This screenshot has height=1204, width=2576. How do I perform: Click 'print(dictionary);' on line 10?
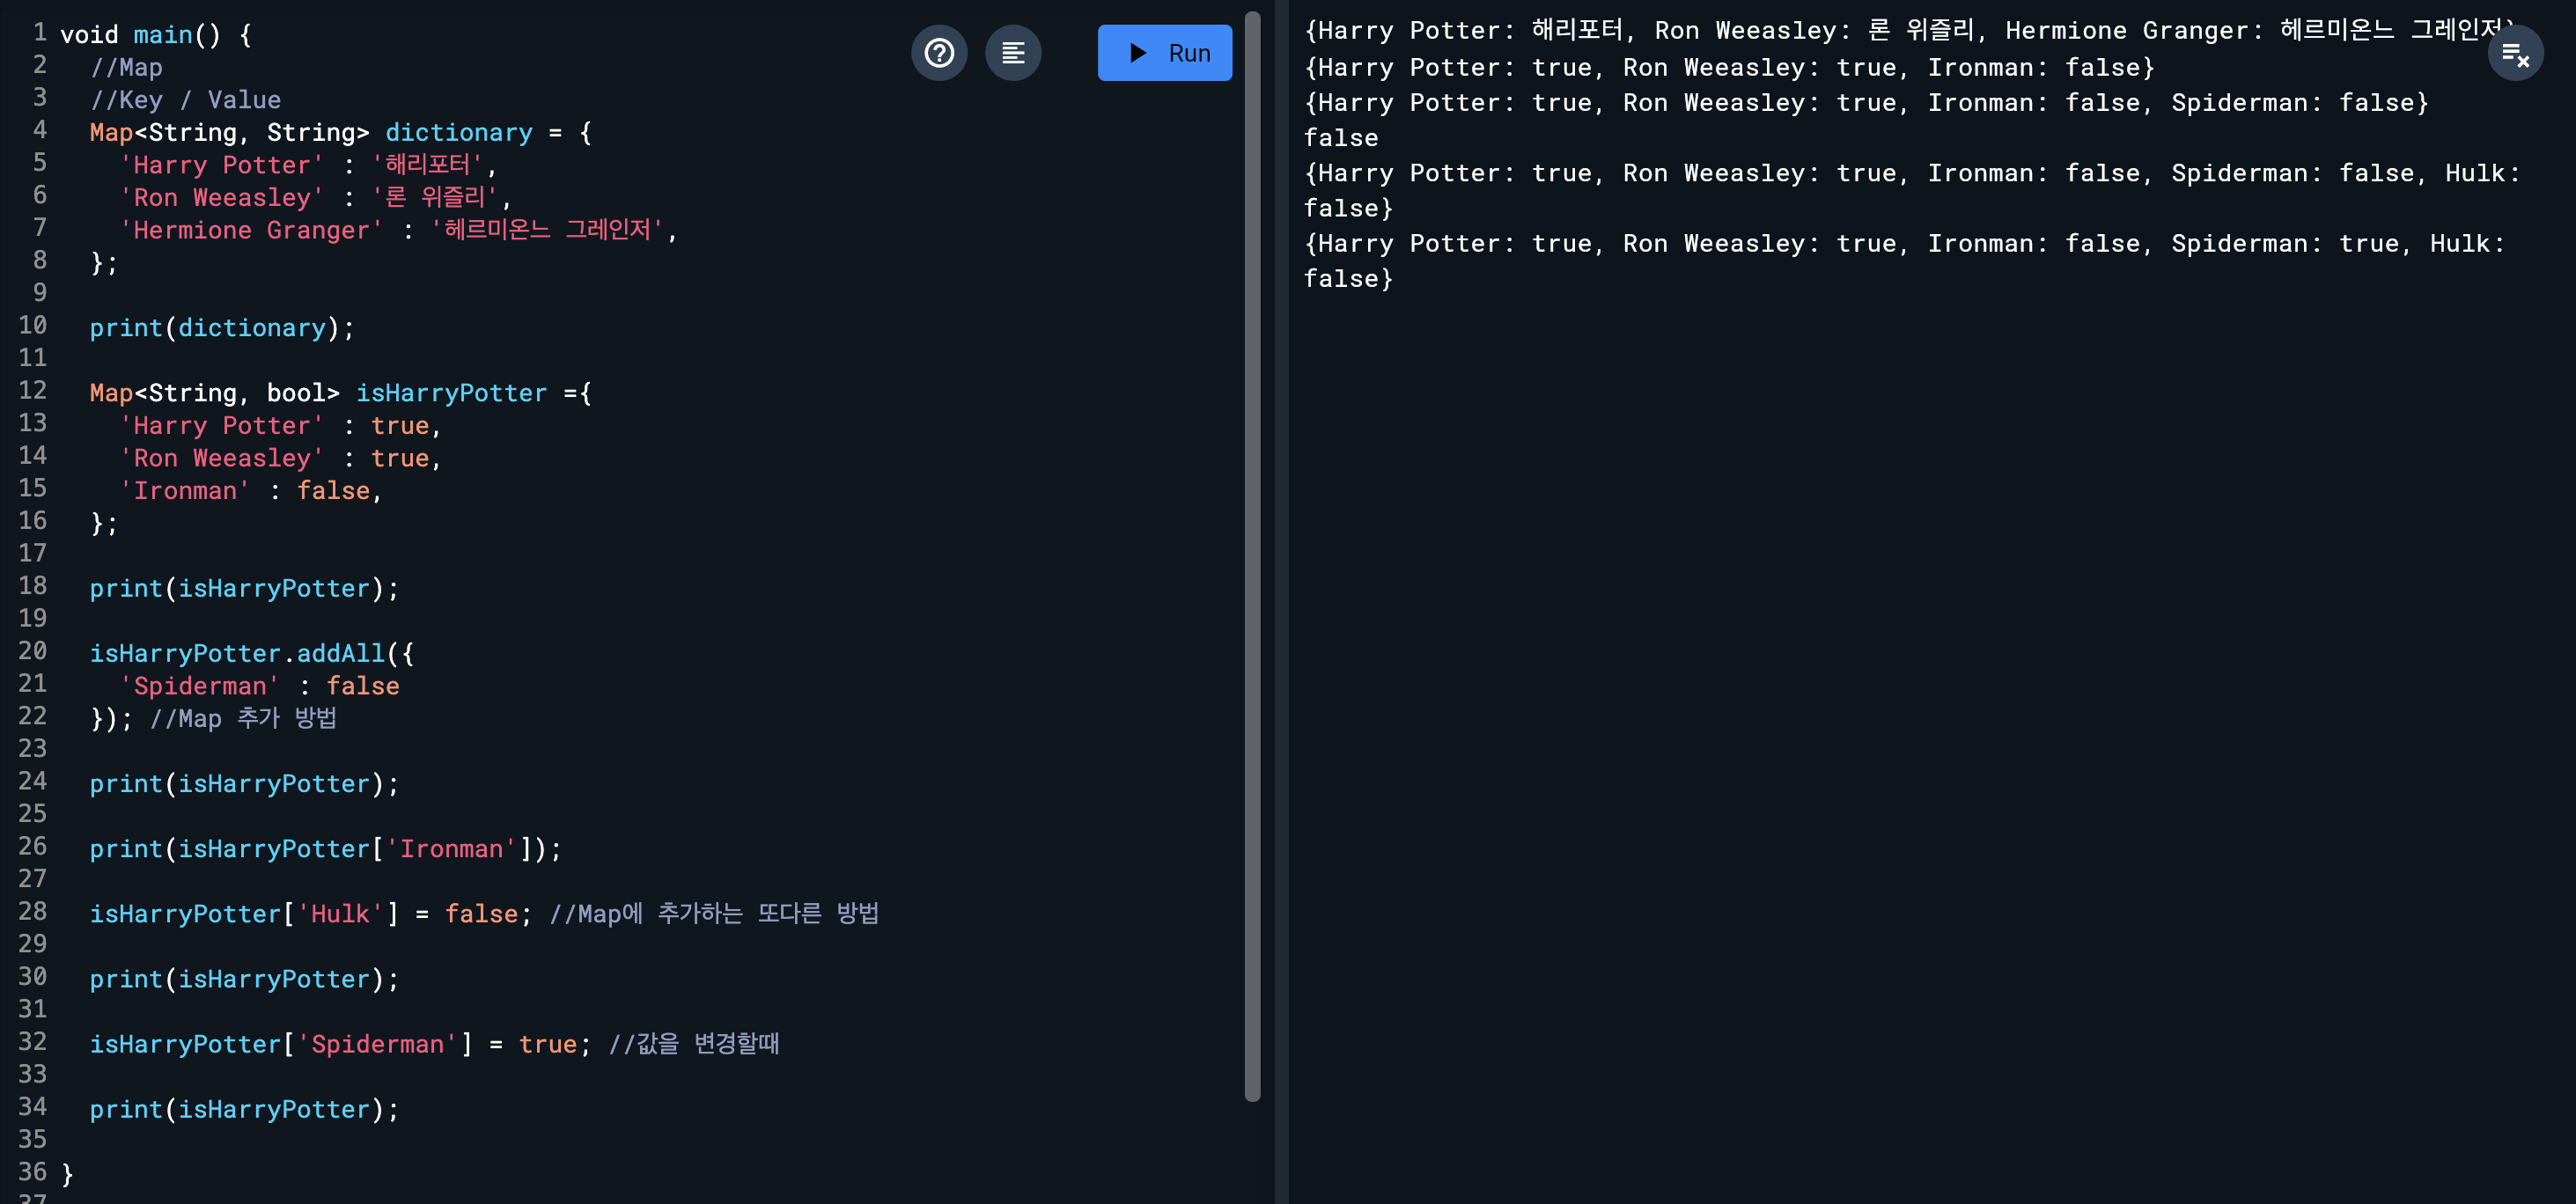222,328
